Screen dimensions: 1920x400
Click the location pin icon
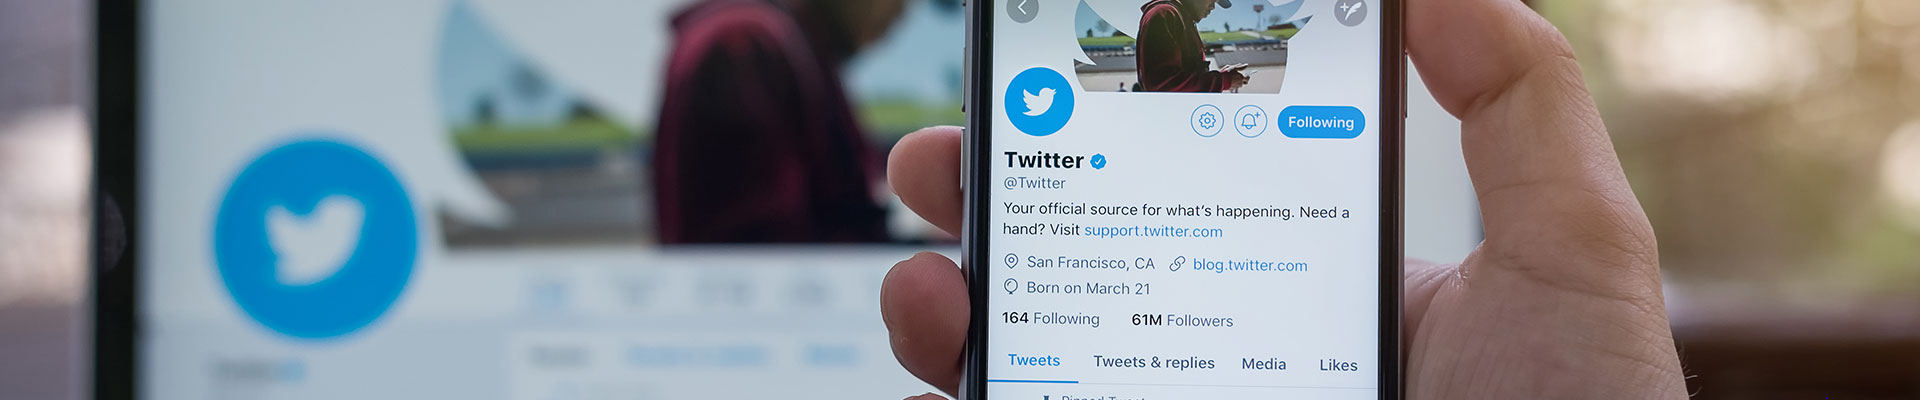point(1011,262)
